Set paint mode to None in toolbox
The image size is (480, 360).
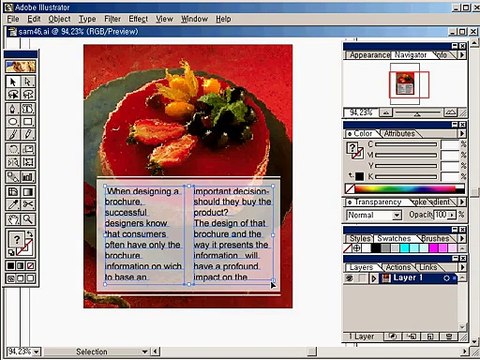(x=30, y=266)
